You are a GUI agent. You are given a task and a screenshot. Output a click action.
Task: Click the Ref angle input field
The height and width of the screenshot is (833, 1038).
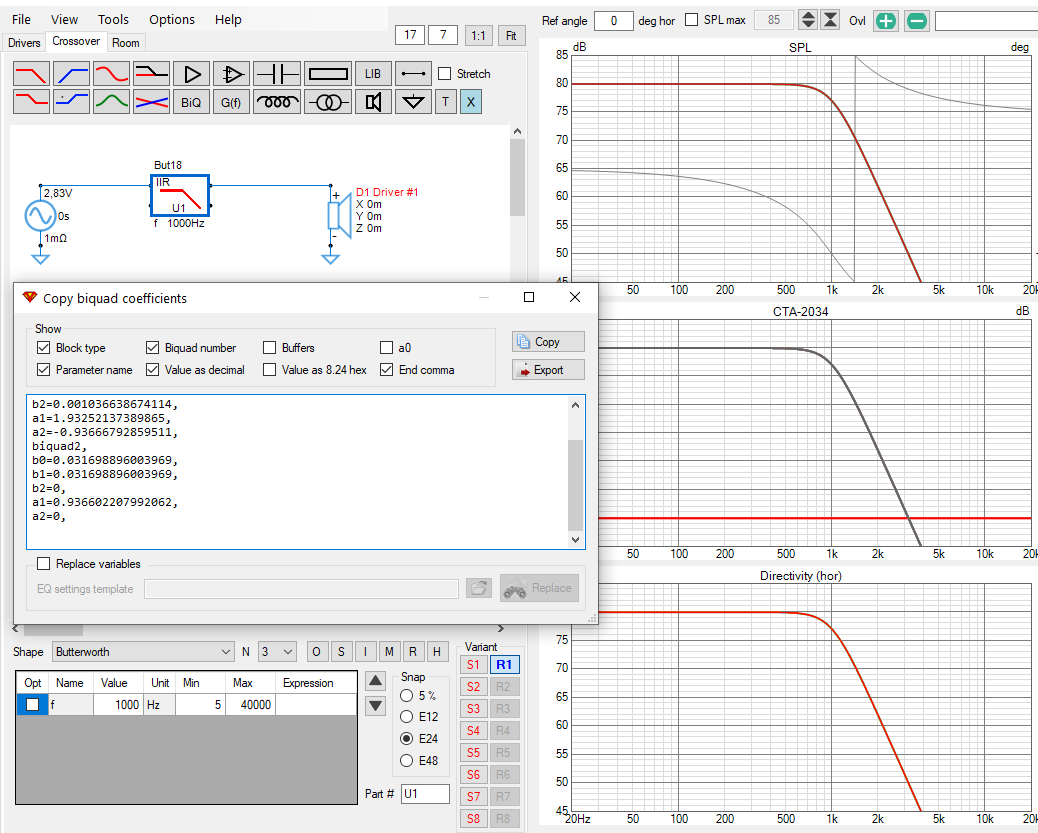(614, 21)
